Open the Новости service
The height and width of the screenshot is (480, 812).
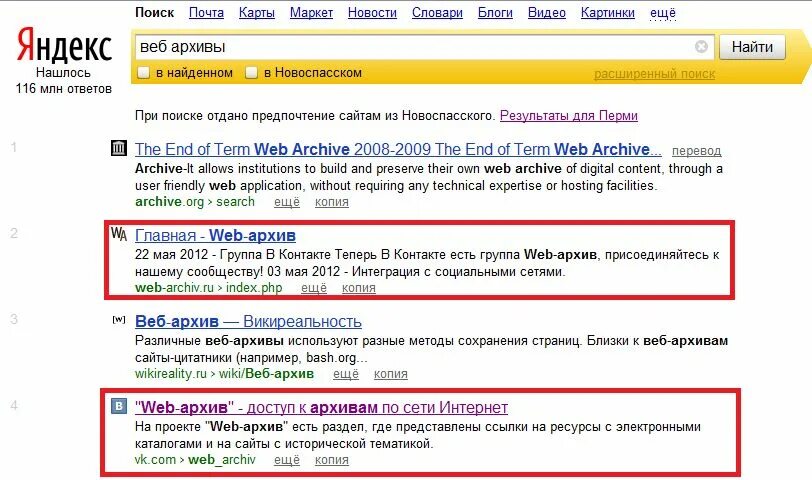(372, 12)
